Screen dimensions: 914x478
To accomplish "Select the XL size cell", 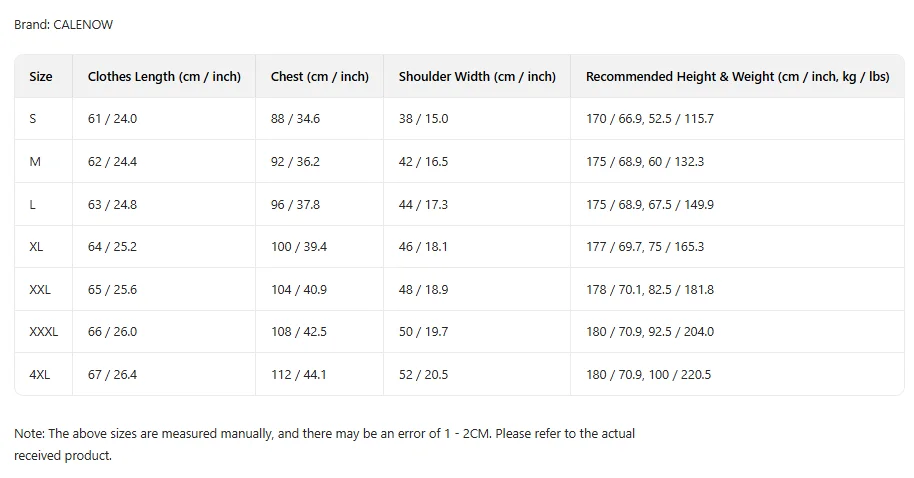I will [36, 247].
